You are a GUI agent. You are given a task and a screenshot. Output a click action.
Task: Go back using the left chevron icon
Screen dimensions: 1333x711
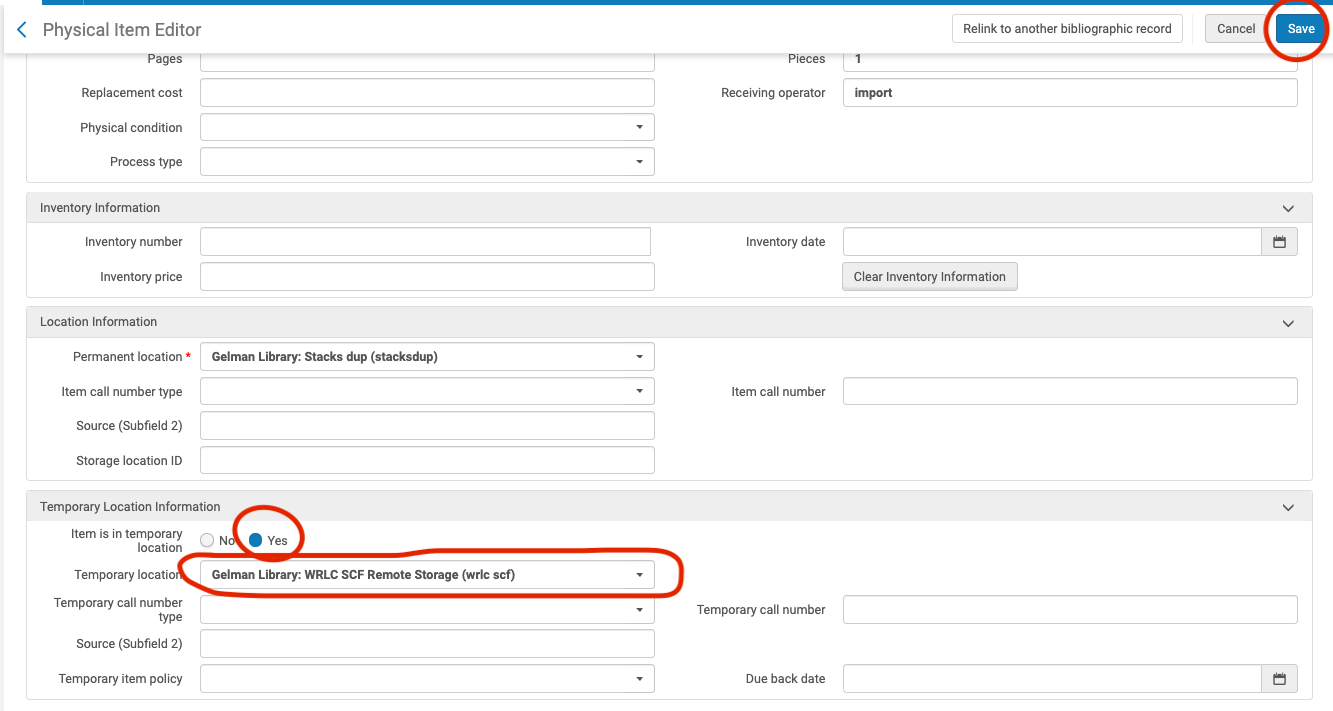click(22, 30)
